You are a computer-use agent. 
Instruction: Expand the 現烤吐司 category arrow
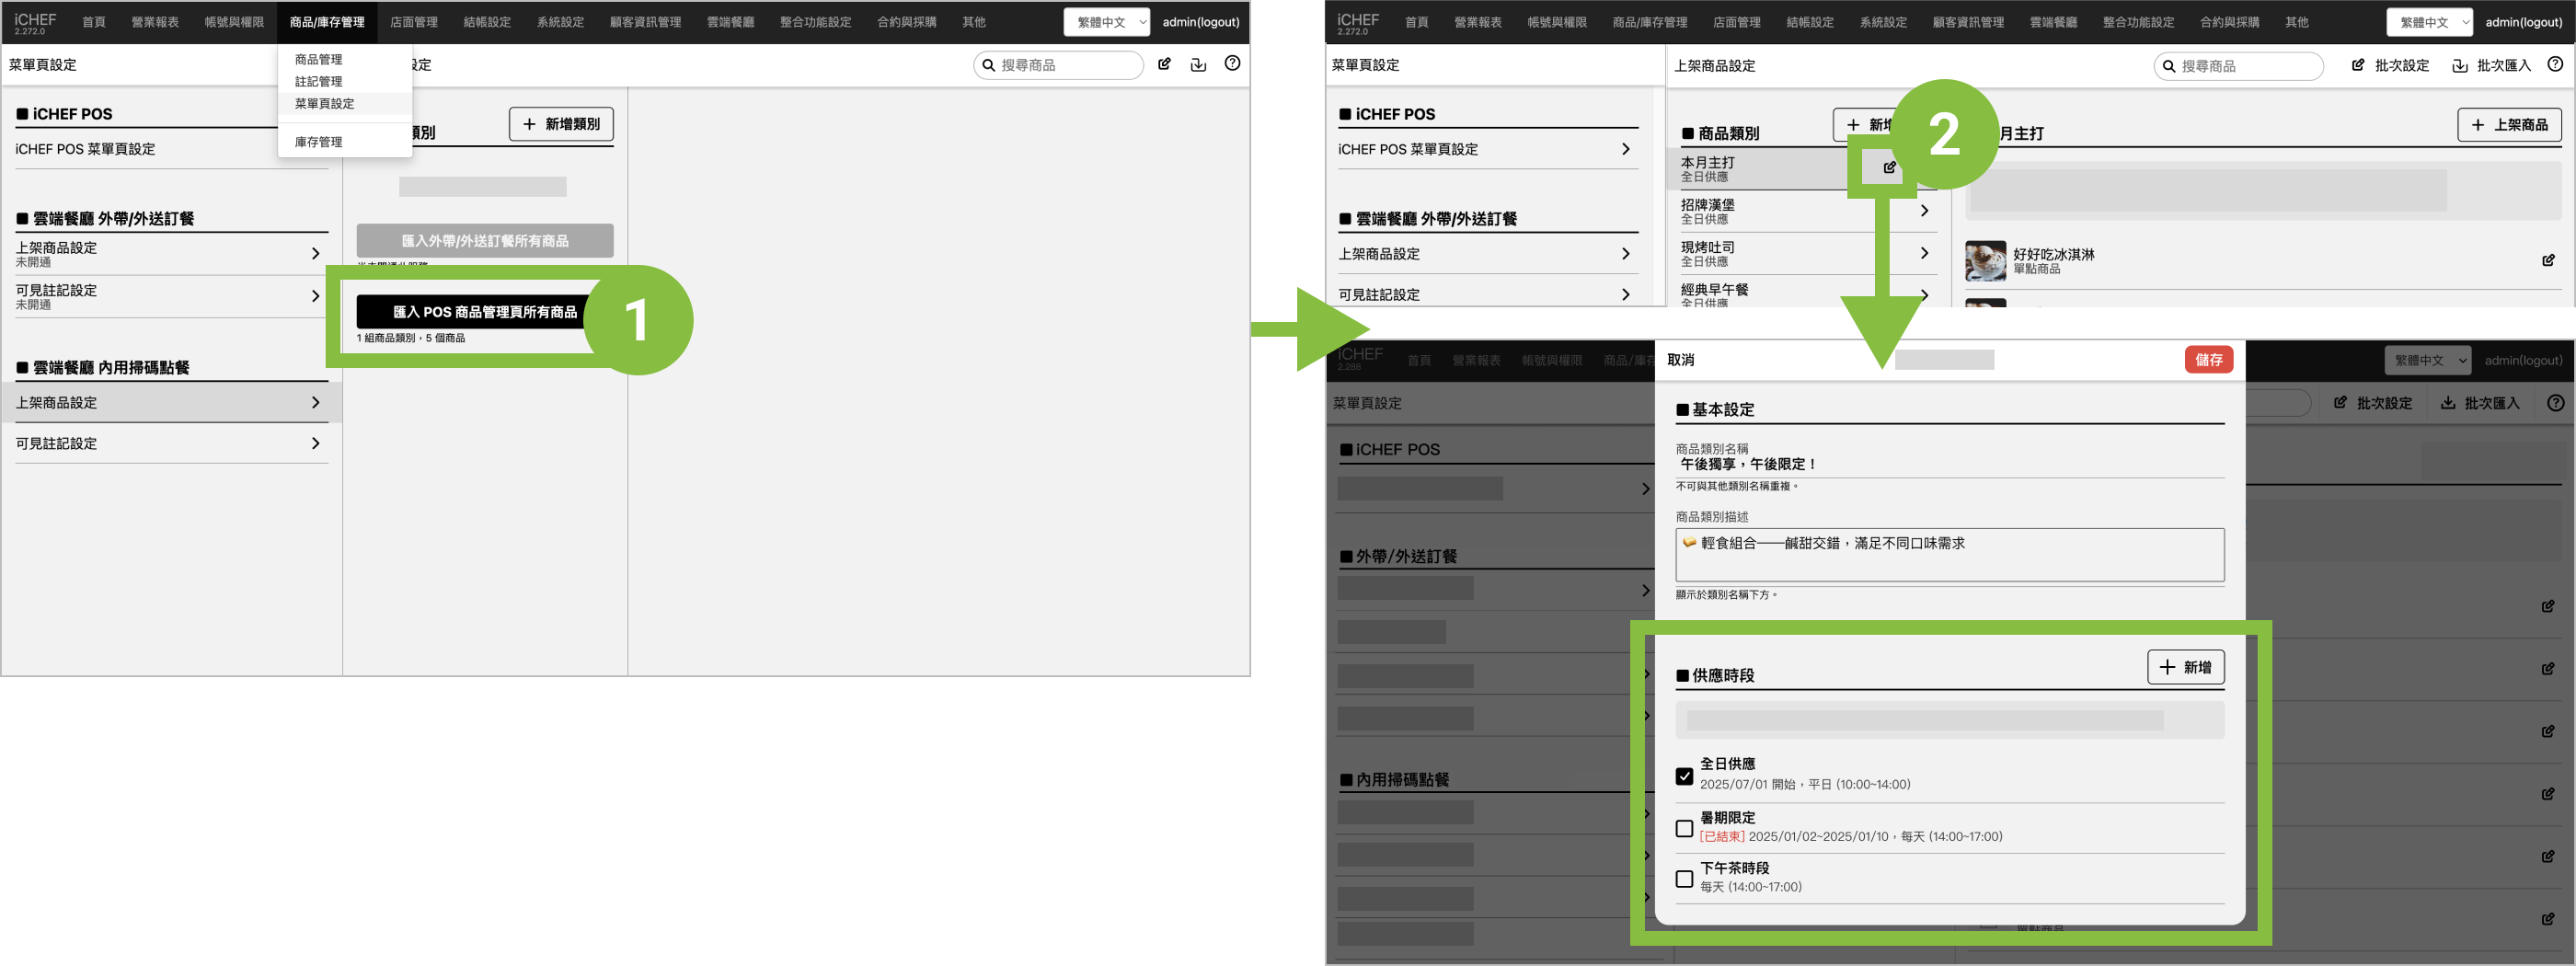pos(1923,253)
